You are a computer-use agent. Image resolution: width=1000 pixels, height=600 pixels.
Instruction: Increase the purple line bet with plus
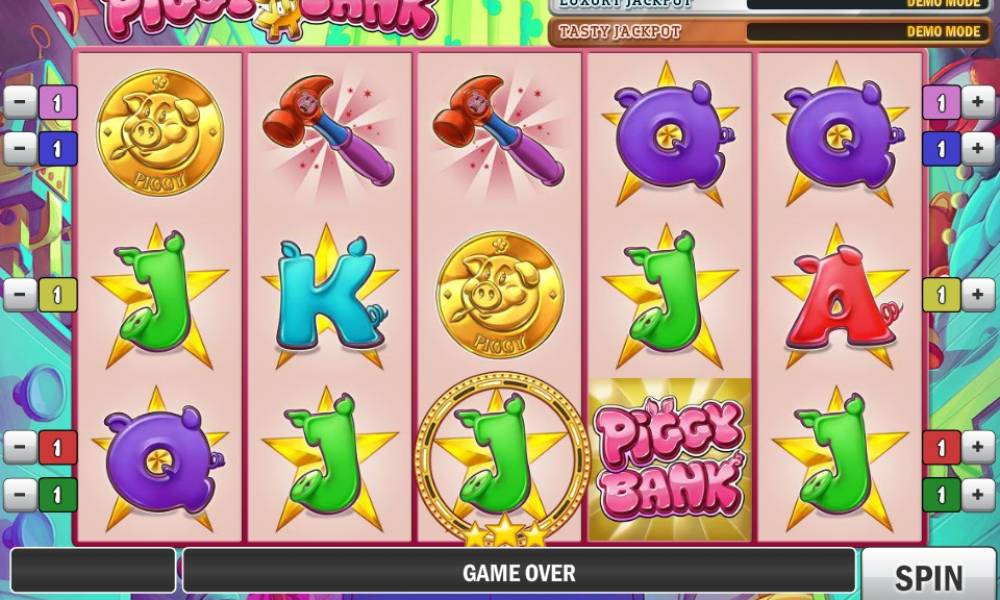click(978, 103)
